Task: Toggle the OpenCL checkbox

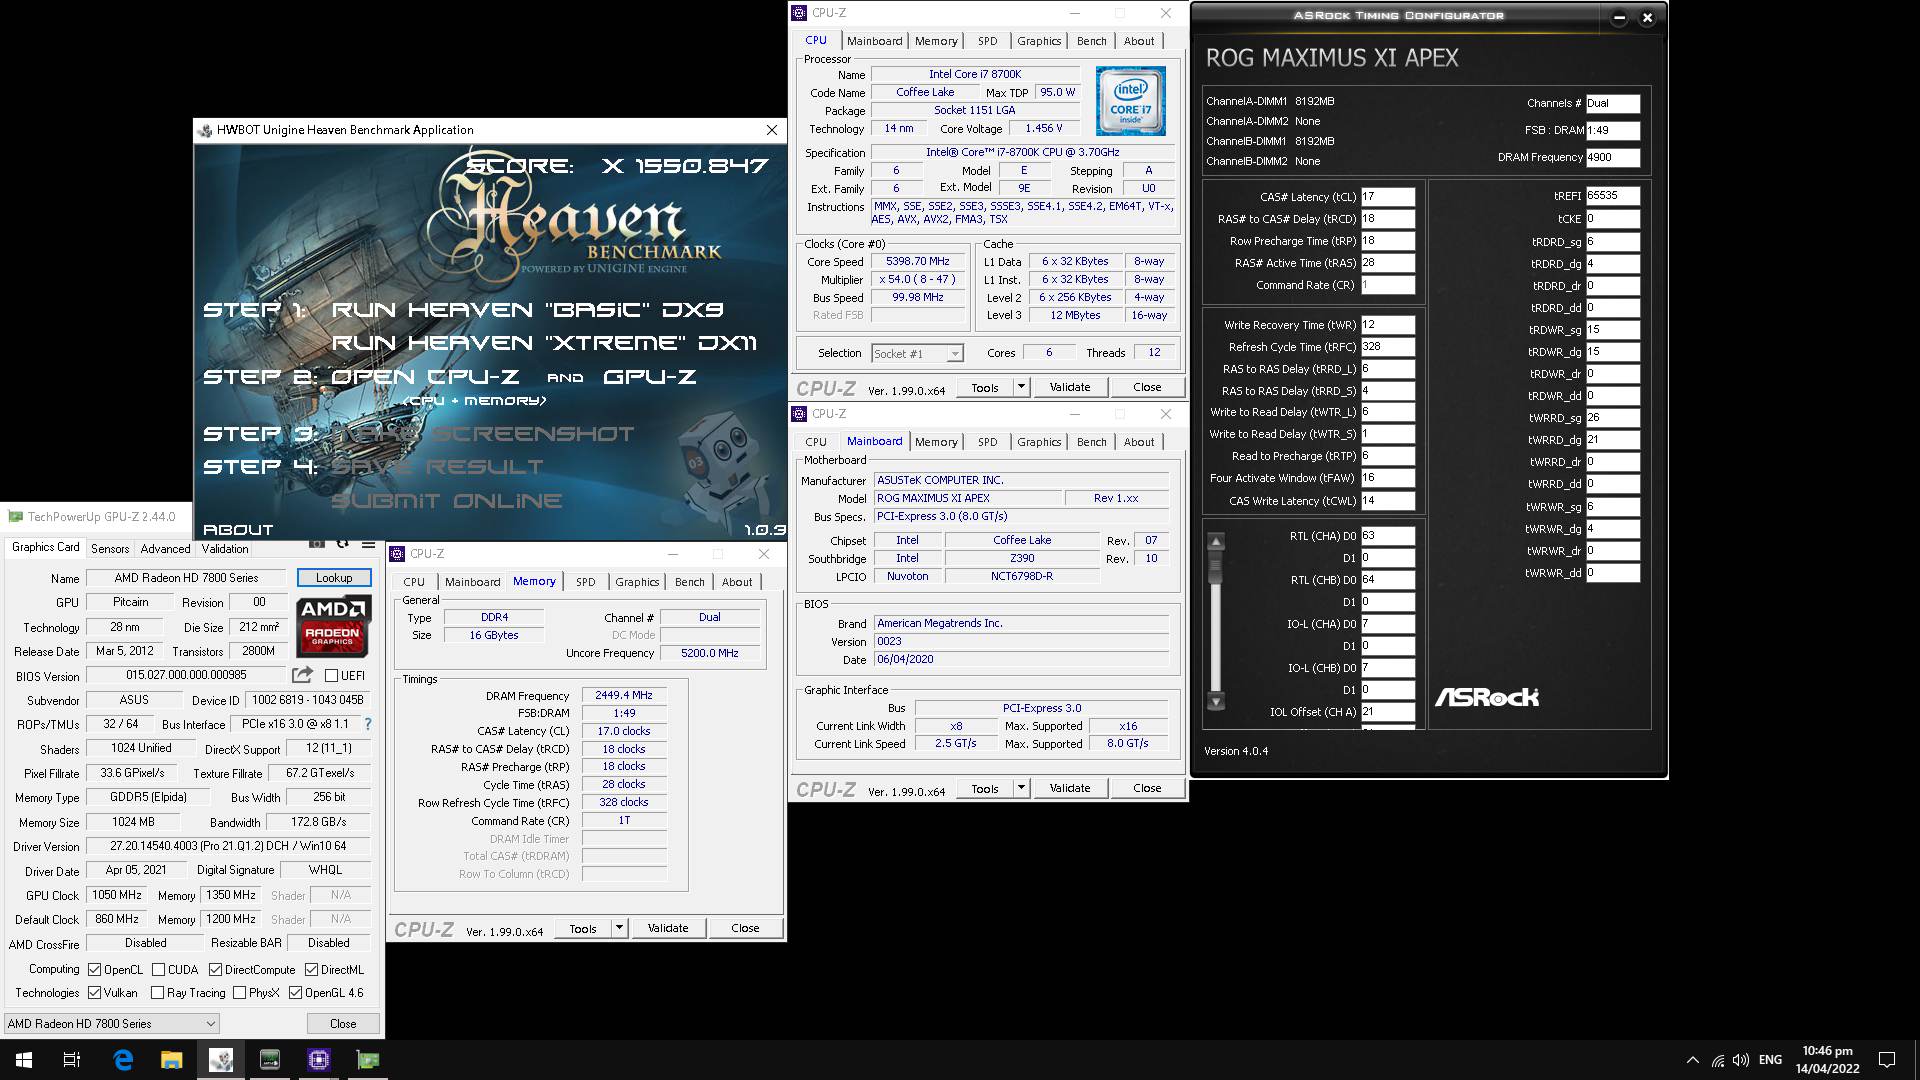Action: coord(94,970)
